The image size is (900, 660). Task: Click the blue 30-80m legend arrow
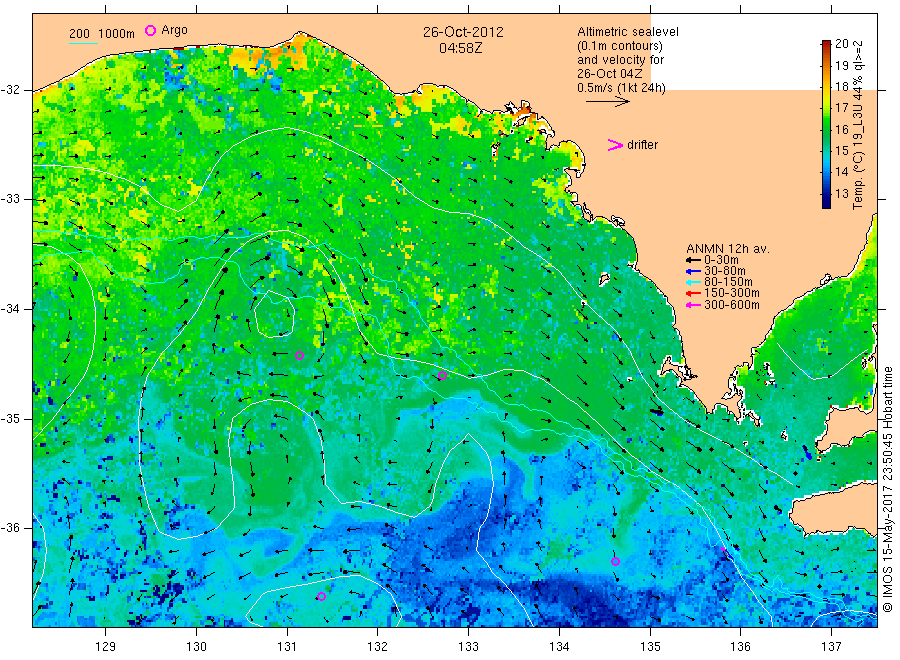click(x=694, y=271)
